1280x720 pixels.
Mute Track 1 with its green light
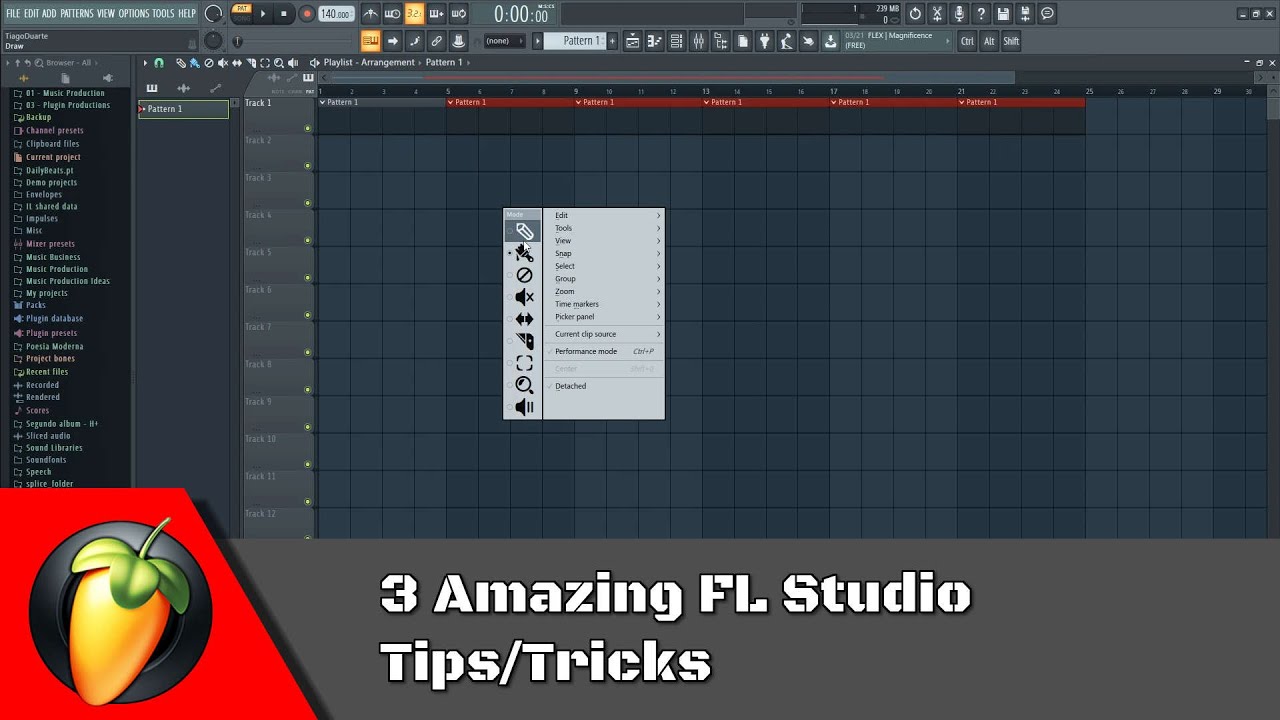(307, 128)
